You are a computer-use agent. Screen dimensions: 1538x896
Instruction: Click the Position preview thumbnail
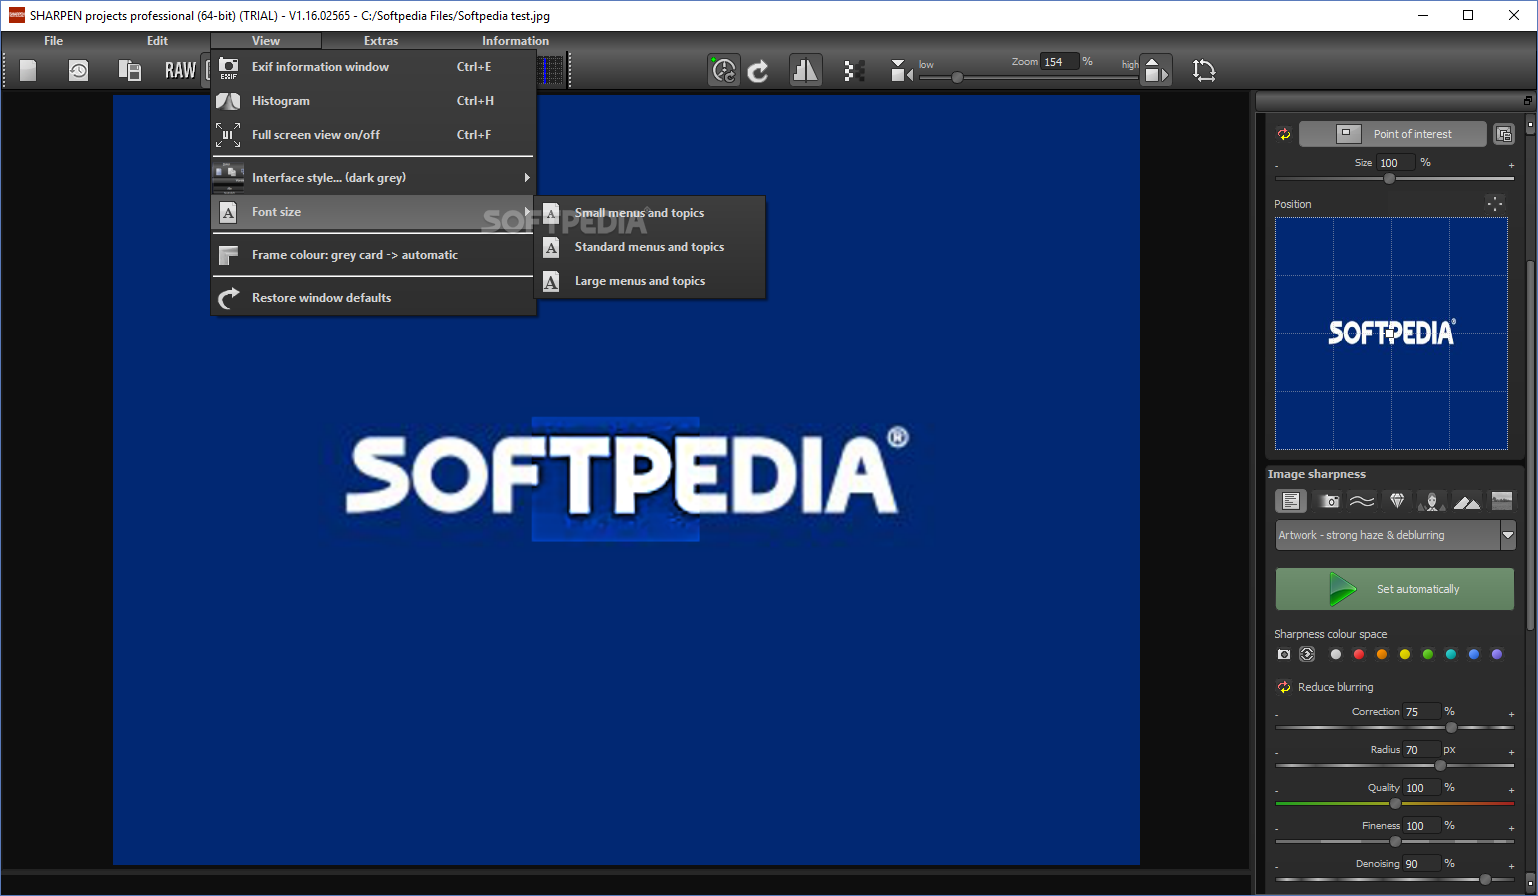pos(1391,334)
